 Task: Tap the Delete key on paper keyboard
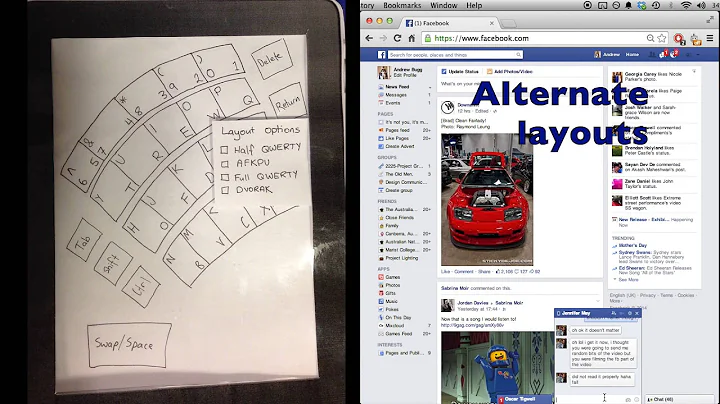[272, 59]
